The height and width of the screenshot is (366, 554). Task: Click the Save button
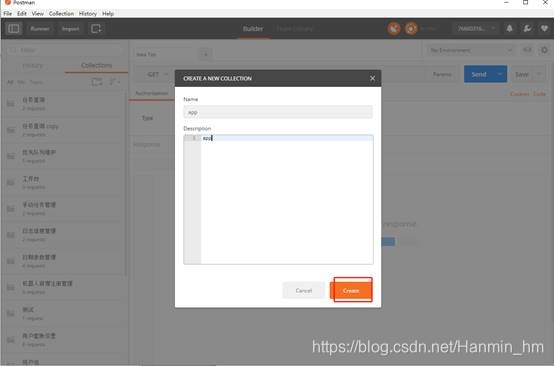pos(521,75)
